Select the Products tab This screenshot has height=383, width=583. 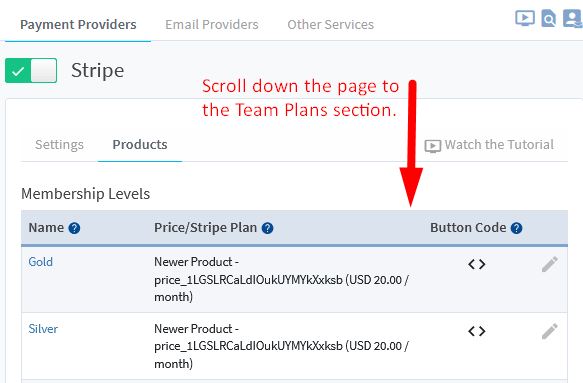[140, 145]
